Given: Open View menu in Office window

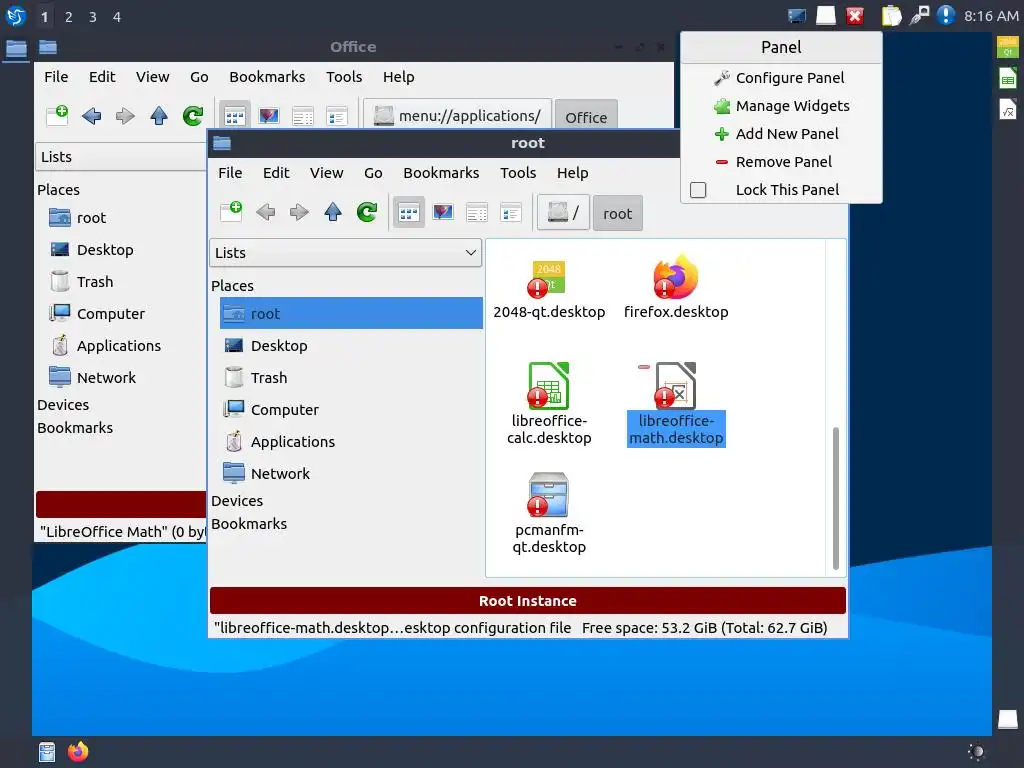Looking at the screenshot, I should pyautogui.click(x=153, y=77).
